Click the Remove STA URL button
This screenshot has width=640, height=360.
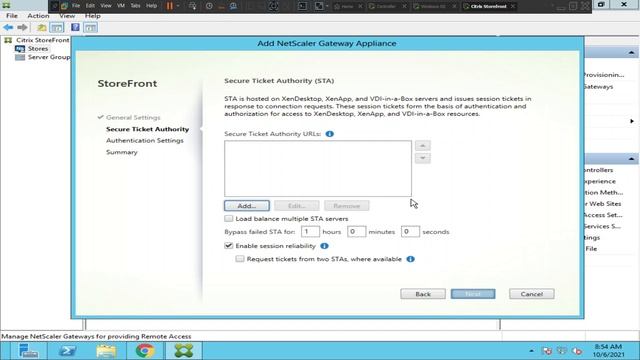(347, 206)
